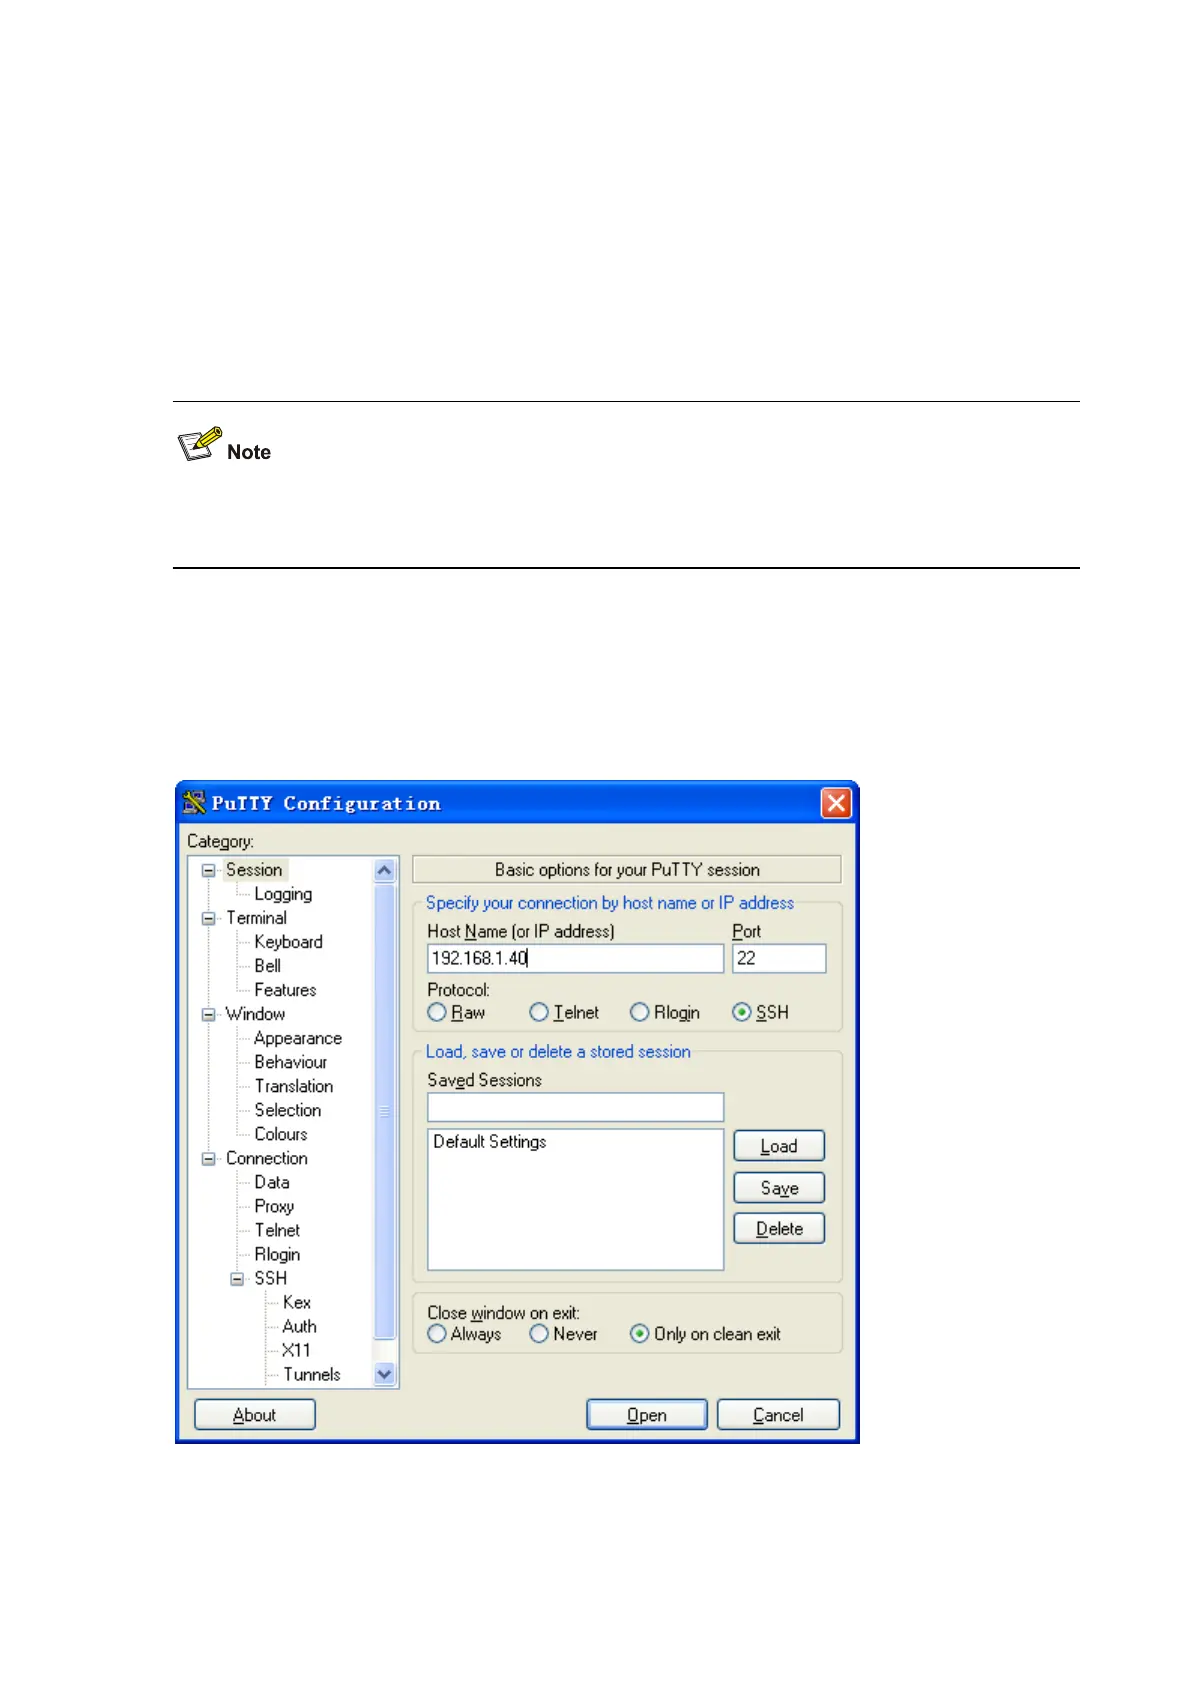Screen dimensions: 1190x1684
Task: Collapse the Terminal tree node
Action: pyautogui.click(x=209, y=918)
